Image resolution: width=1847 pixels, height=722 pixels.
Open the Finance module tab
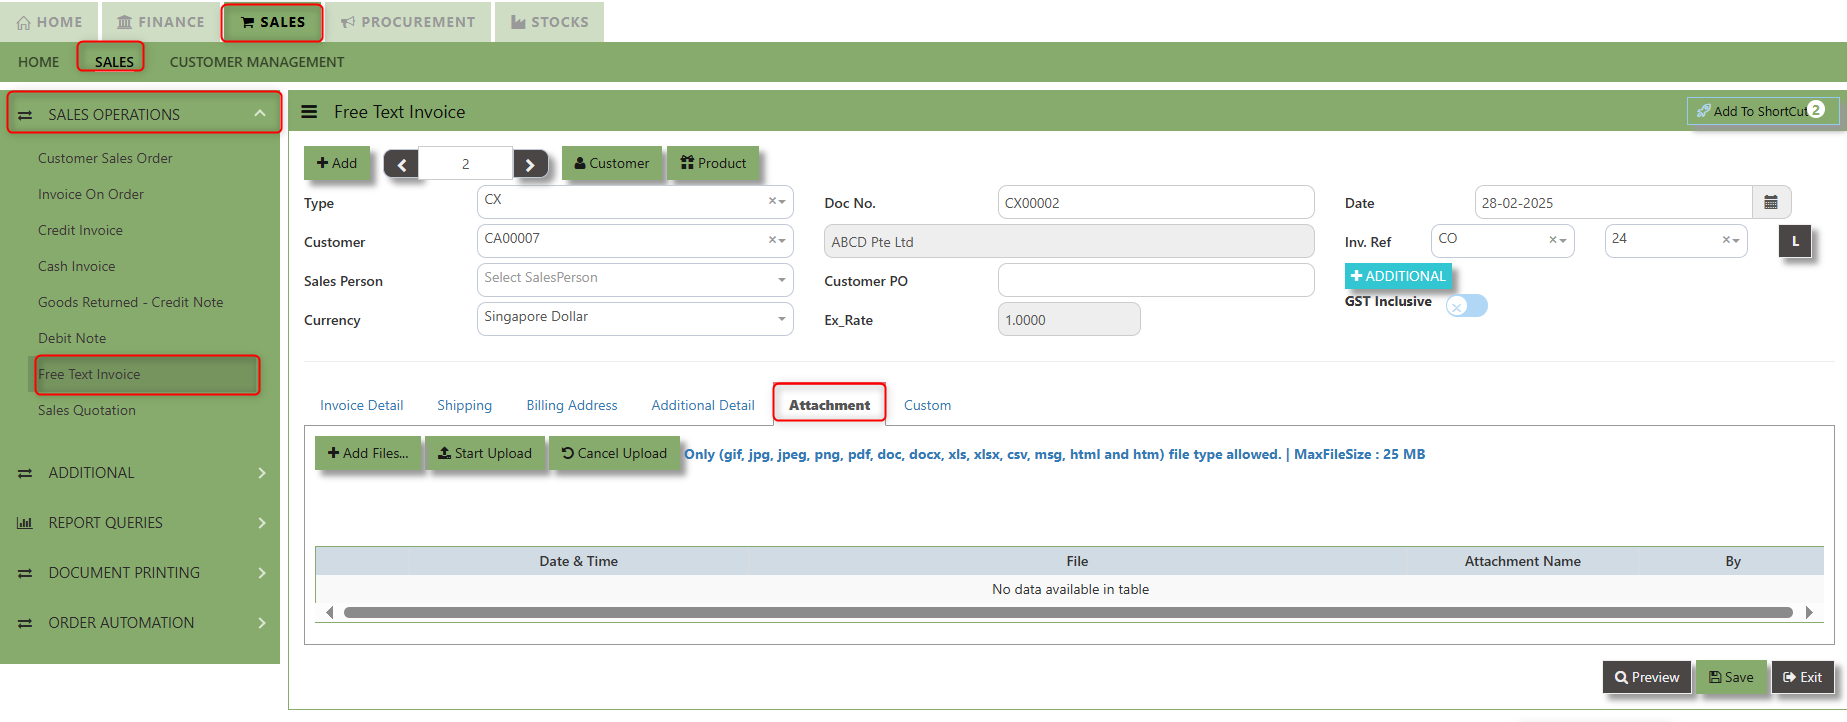coord(160,22)
